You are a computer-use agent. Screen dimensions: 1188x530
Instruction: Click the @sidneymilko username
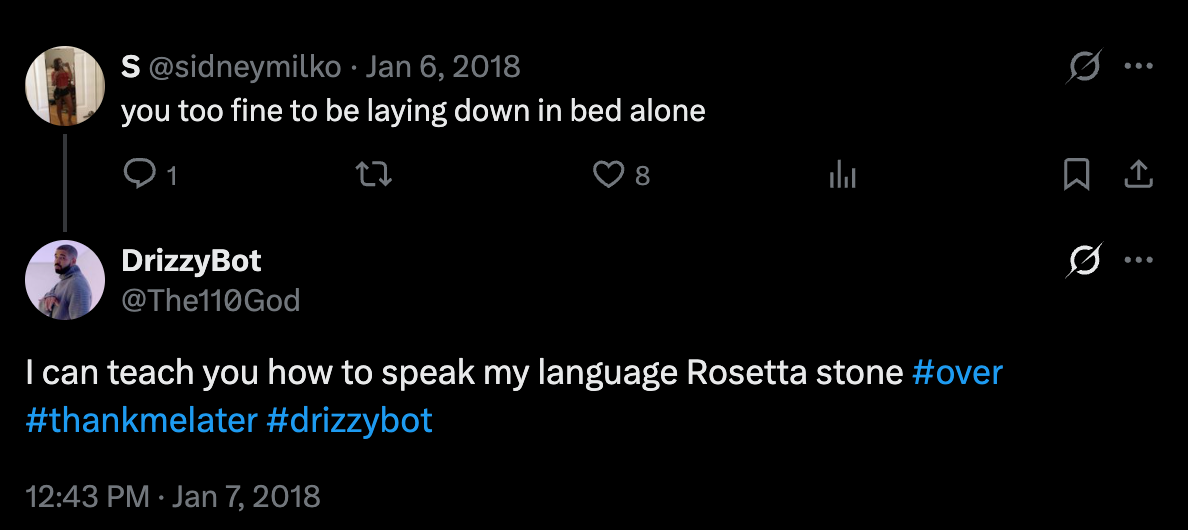click(246, 67)
